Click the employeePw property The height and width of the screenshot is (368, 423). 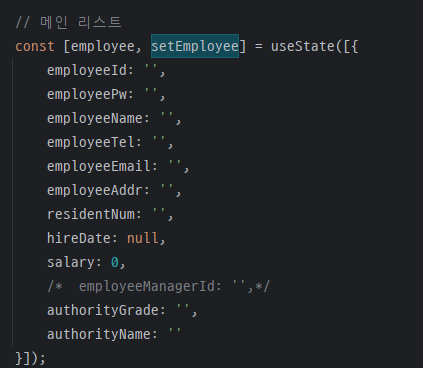(87, 95)
